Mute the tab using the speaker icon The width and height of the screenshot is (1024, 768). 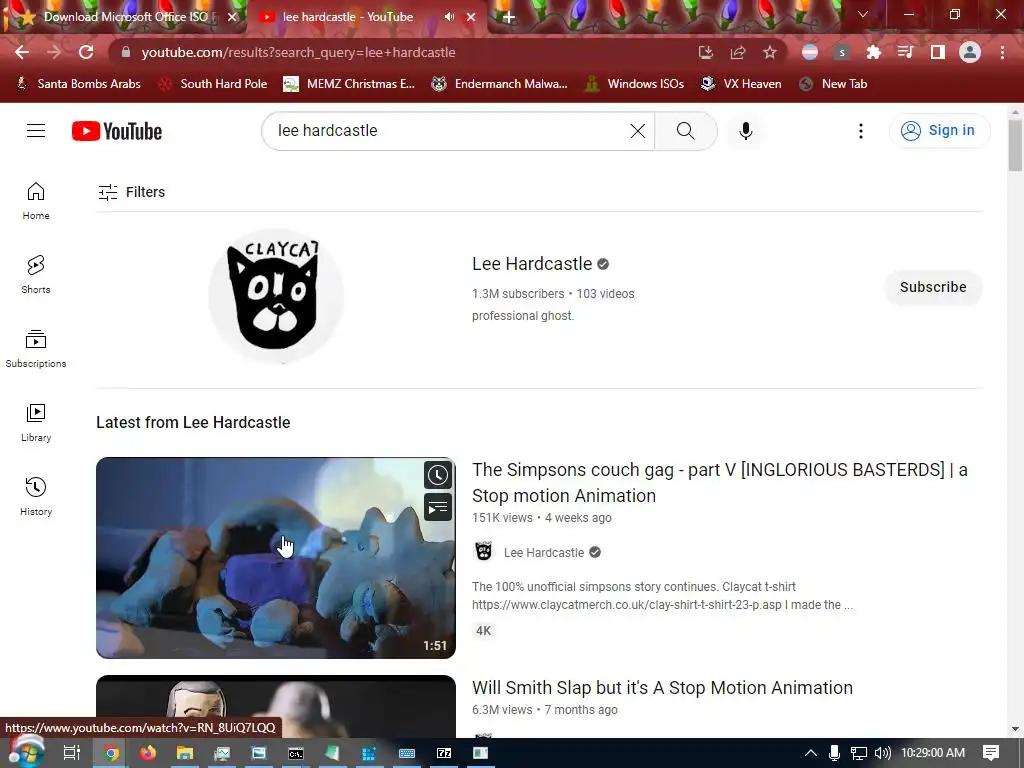point(449,17)
